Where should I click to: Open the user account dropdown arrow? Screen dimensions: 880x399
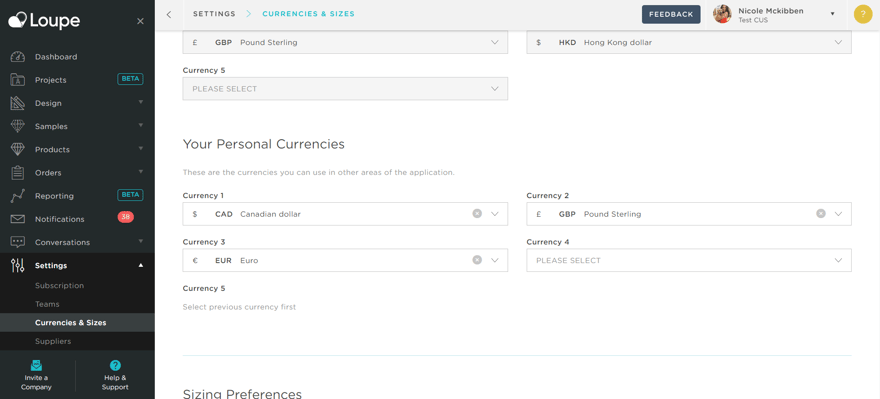(x=832, y=14)
